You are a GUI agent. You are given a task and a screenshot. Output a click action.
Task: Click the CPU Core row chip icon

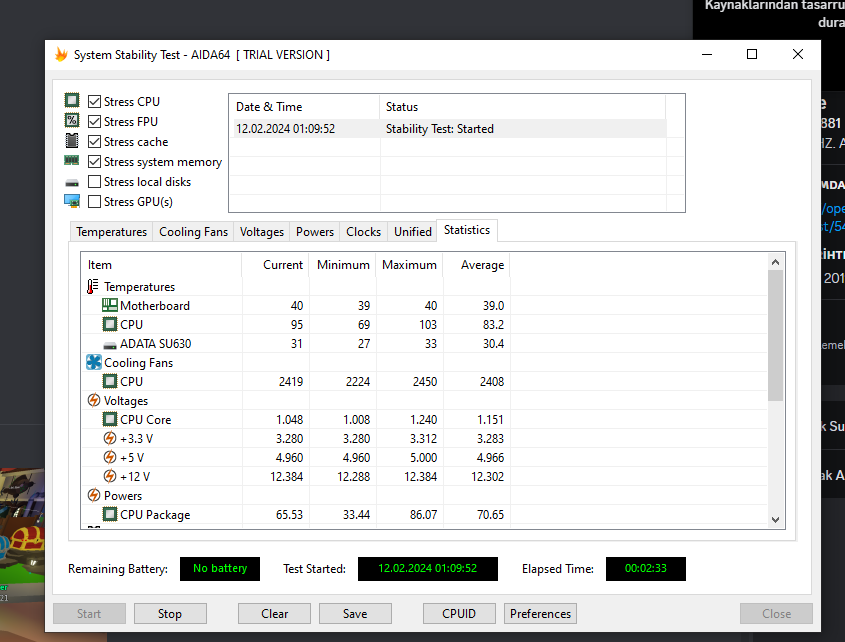pyautogui.click(x=110, y=419)
